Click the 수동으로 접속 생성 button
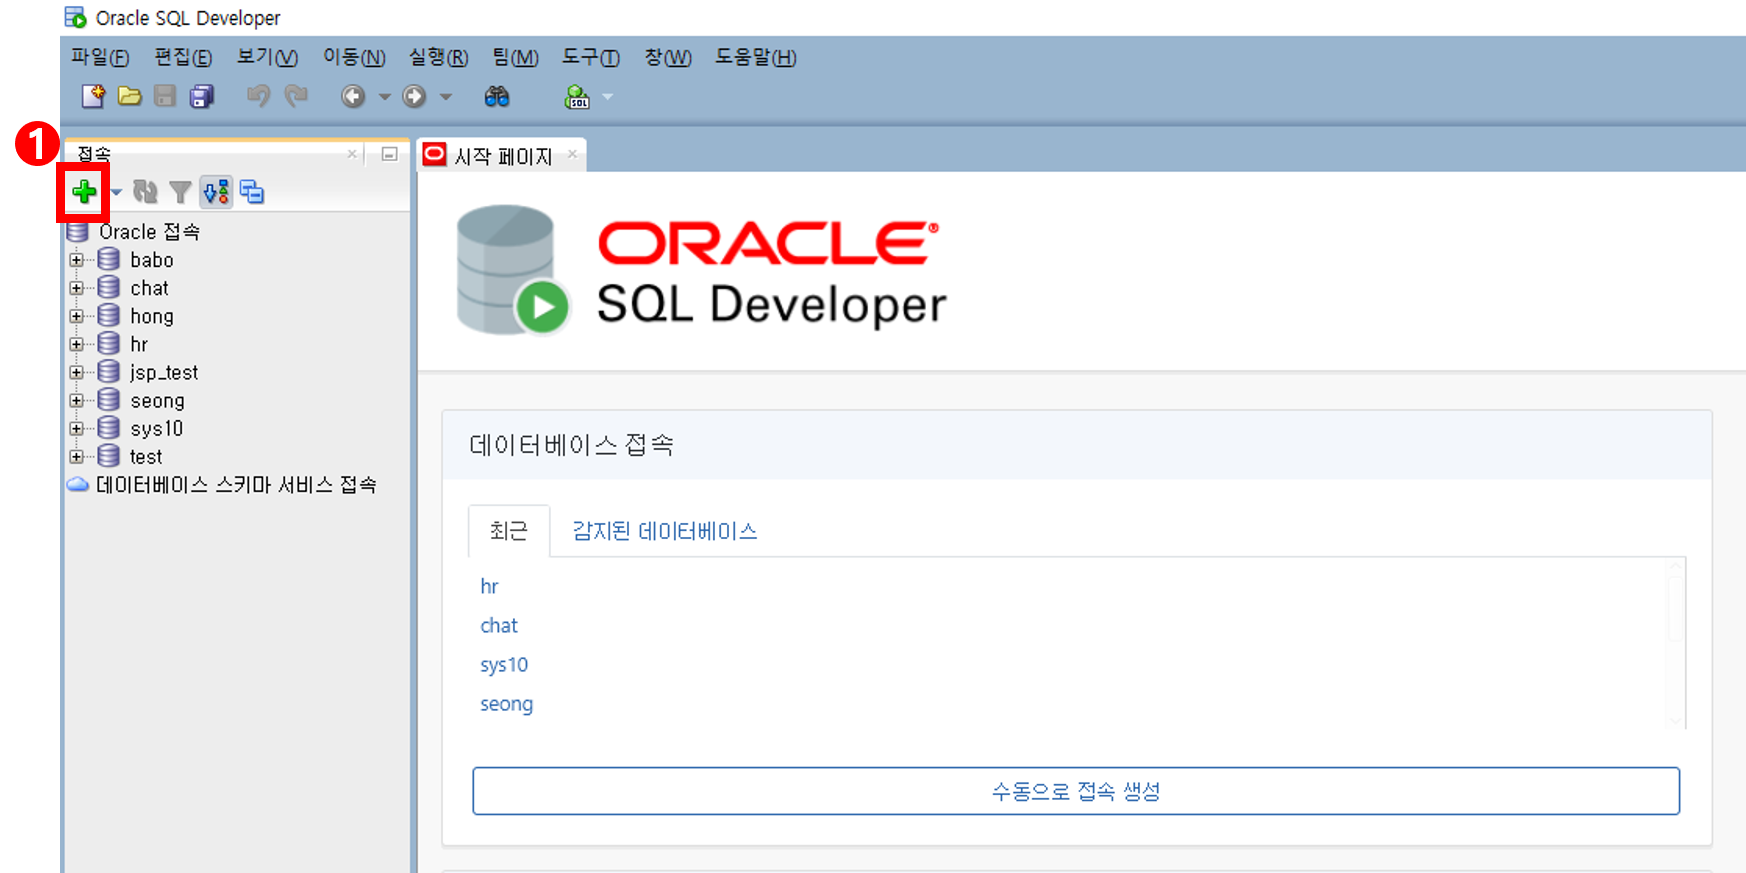 coord(1076,791)
